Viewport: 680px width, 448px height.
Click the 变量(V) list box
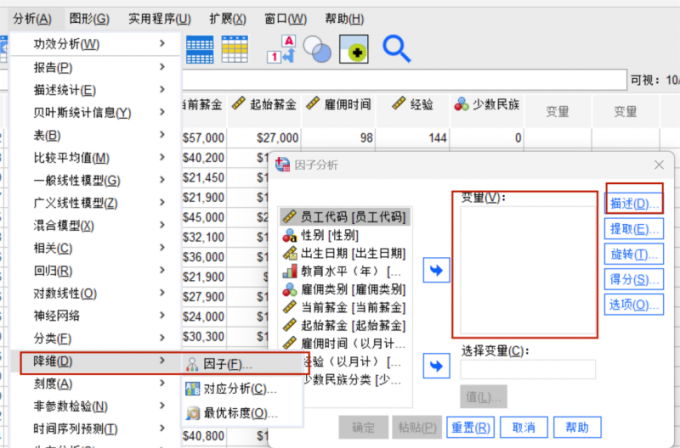(x=528, y=270)
